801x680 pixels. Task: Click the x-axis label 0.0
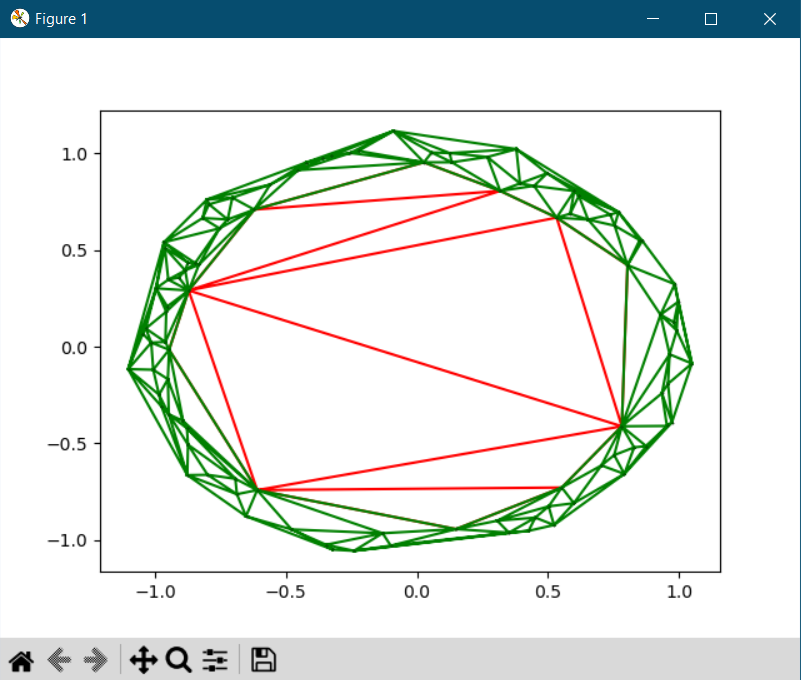click(x=417, y=592)
